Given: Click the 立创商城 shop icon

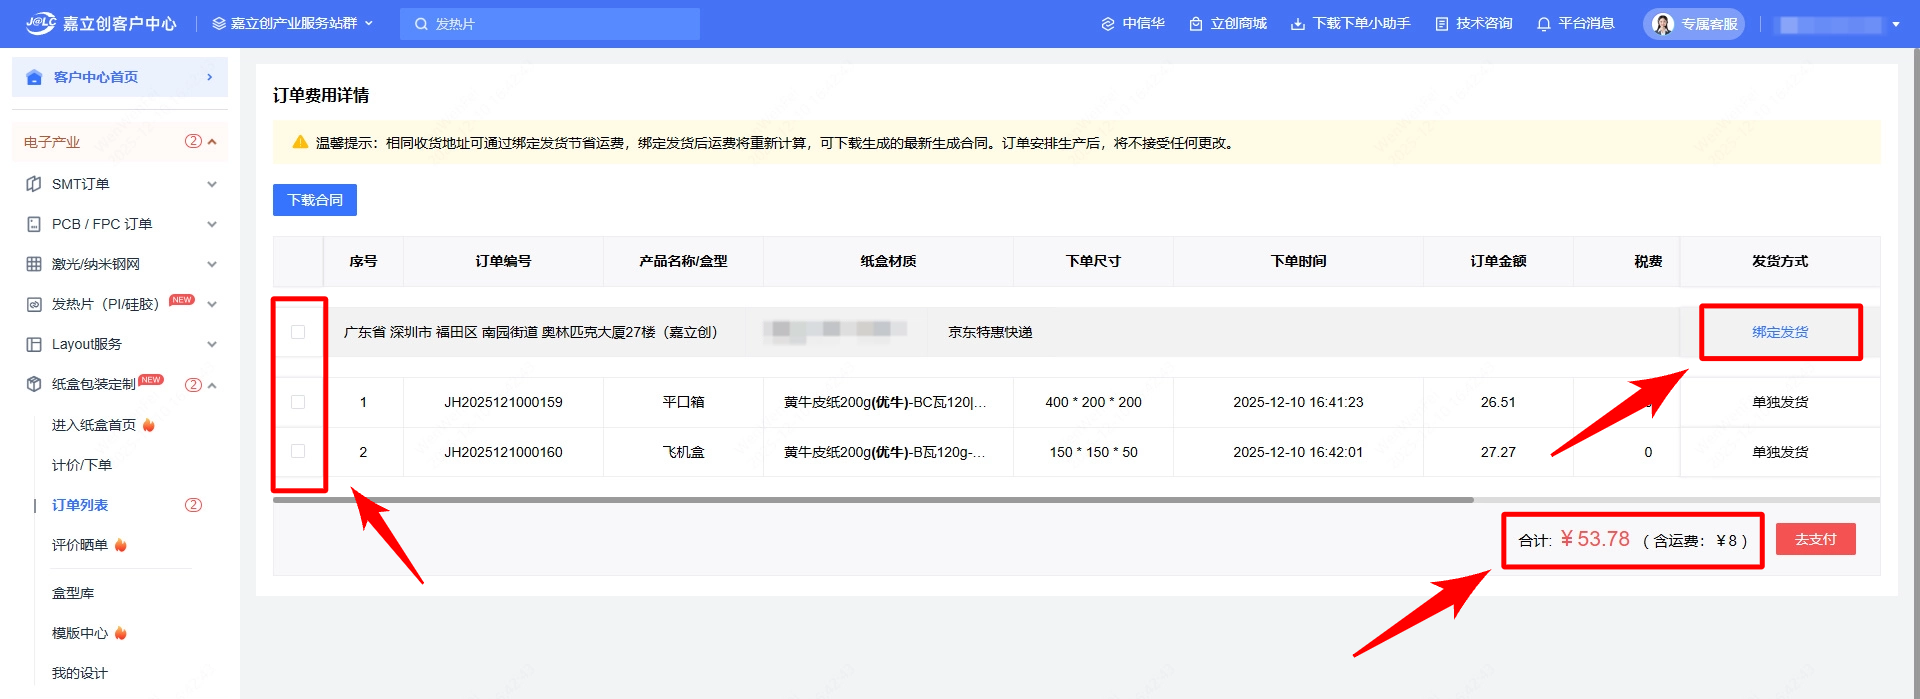Looking at the screenshot, I should pos(1196,24).
